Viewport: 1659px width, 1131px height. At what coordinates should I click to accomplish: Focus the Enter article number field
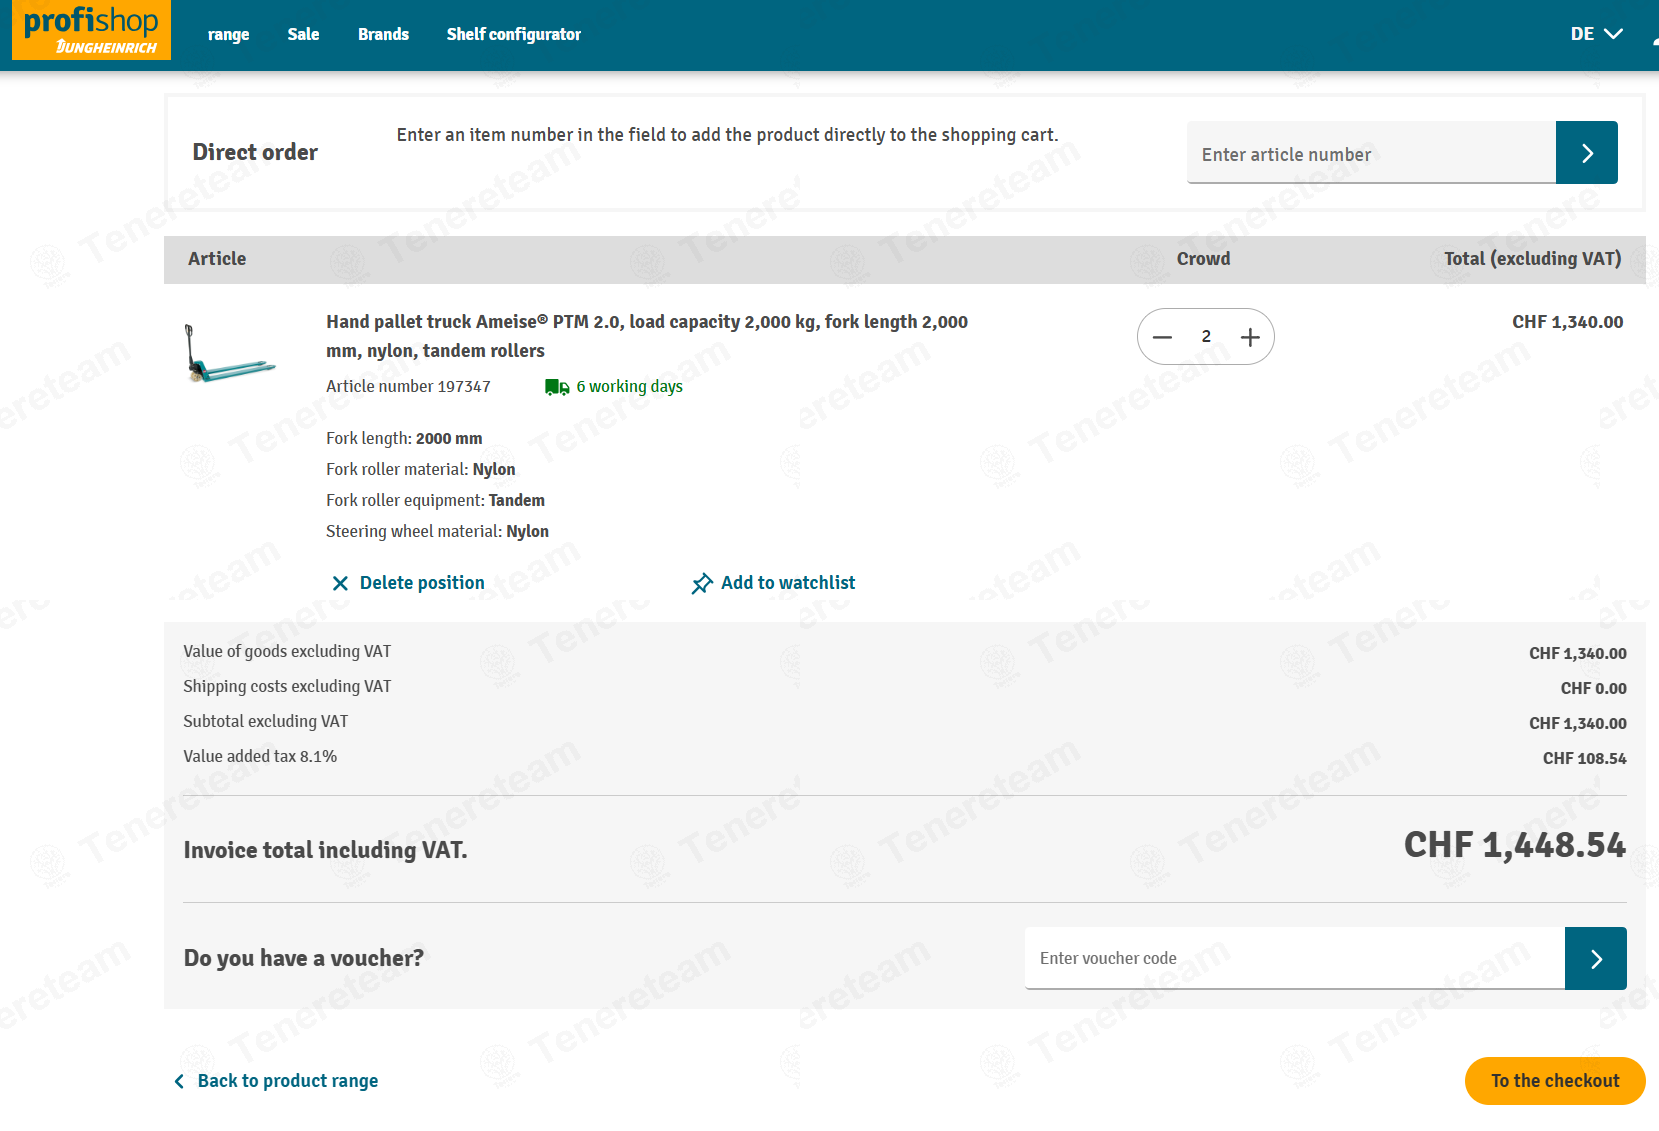click(1371, 153)
